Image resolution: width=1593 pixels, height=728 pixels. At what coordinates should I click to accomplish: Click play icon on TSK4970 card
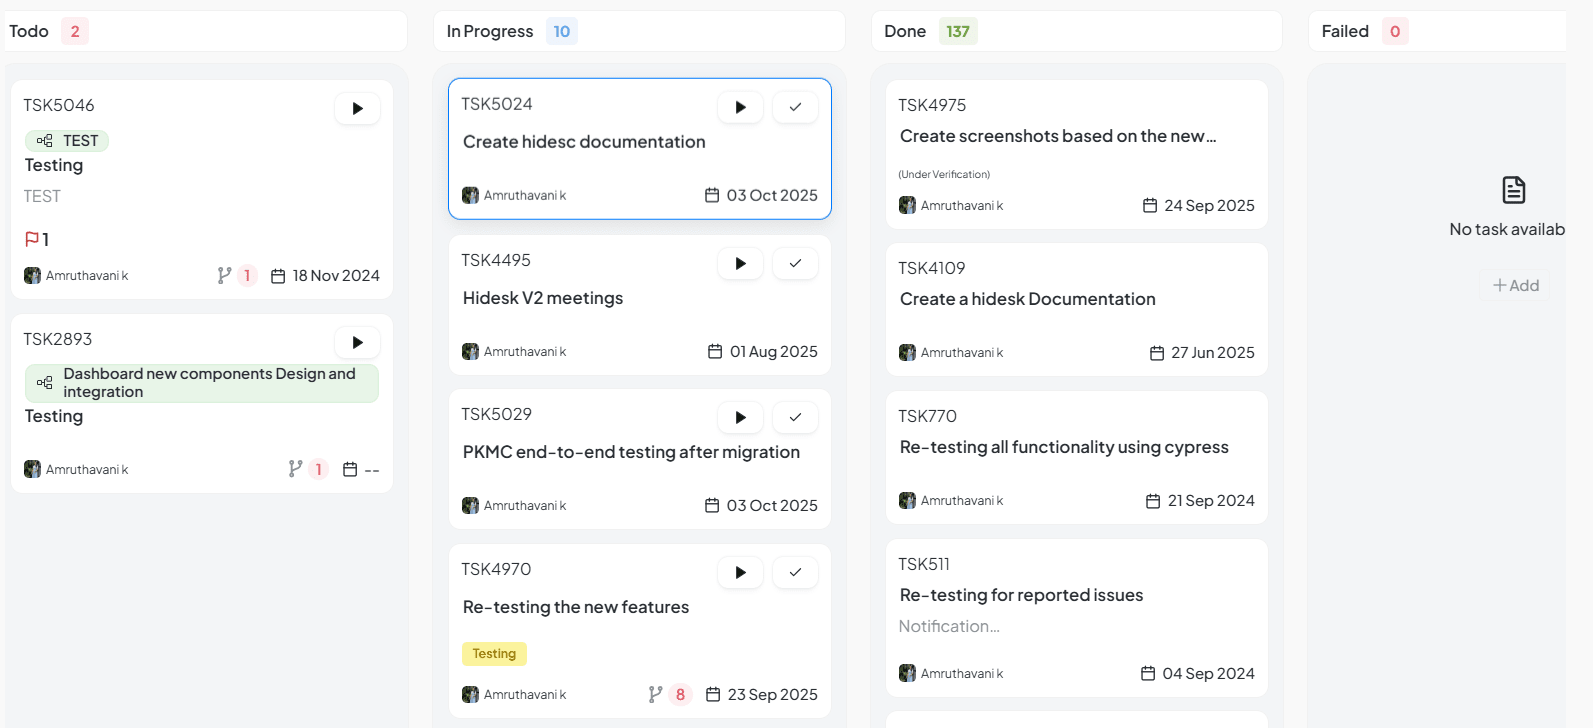pyautogui.click(x=740, y=572)
